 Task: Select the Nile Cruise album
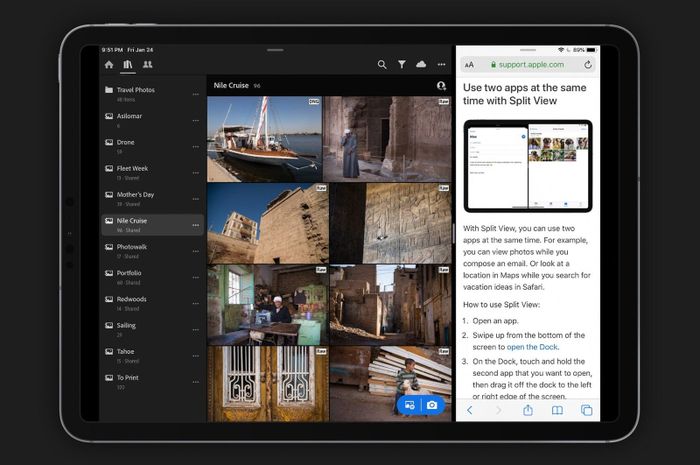tap(152, 225)
